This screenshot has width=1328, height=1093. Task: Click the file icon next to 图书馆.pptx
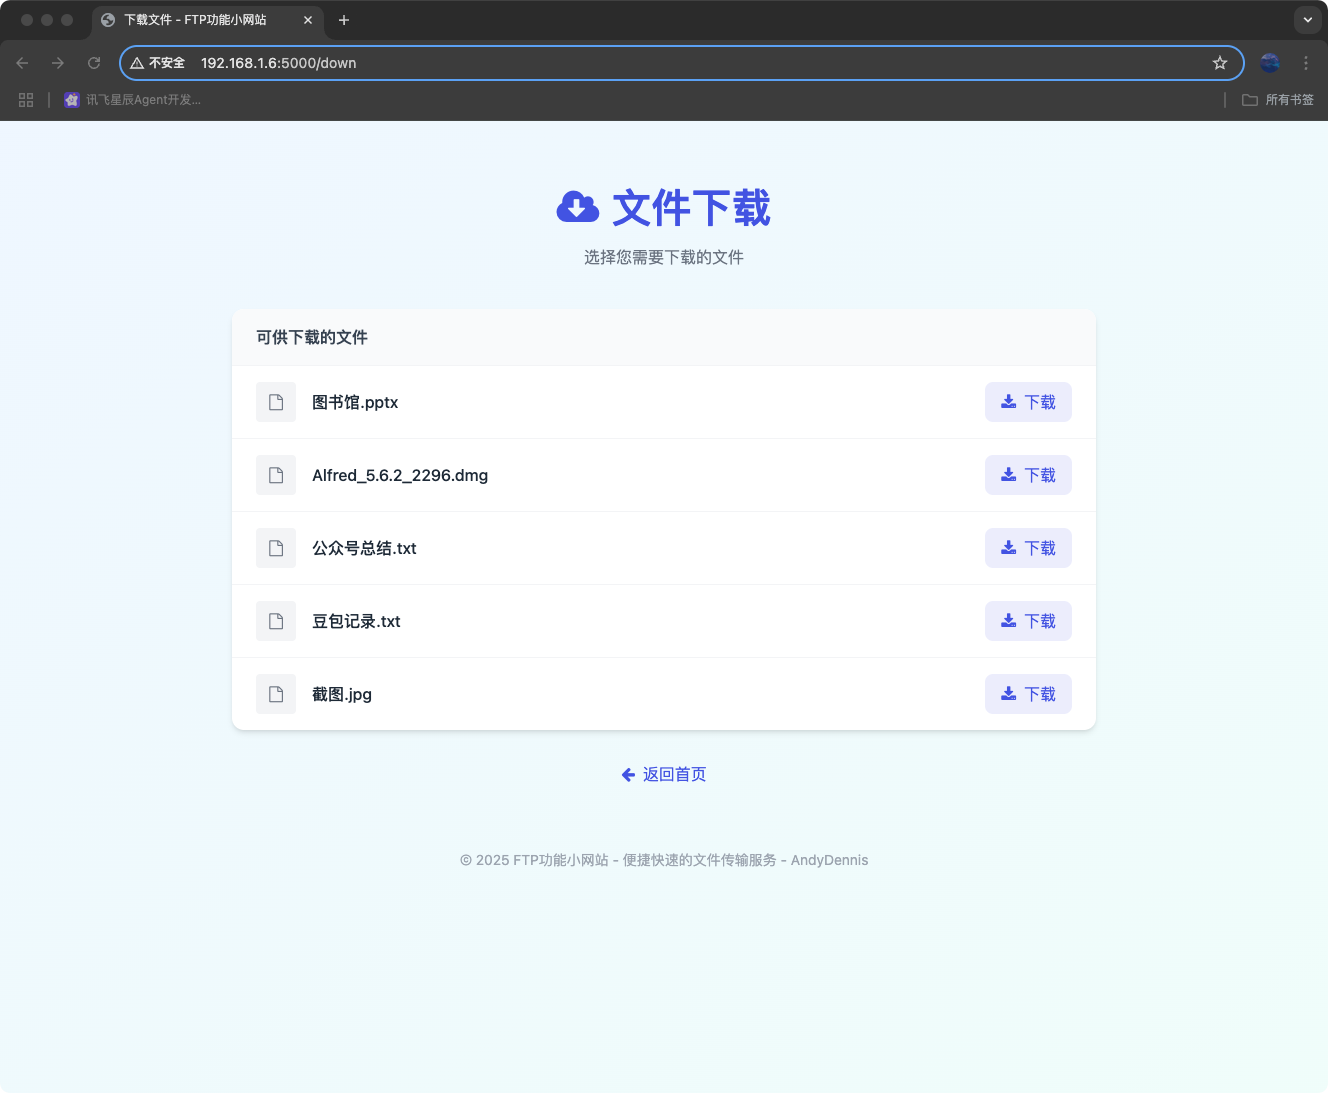[x=276, y=402]
